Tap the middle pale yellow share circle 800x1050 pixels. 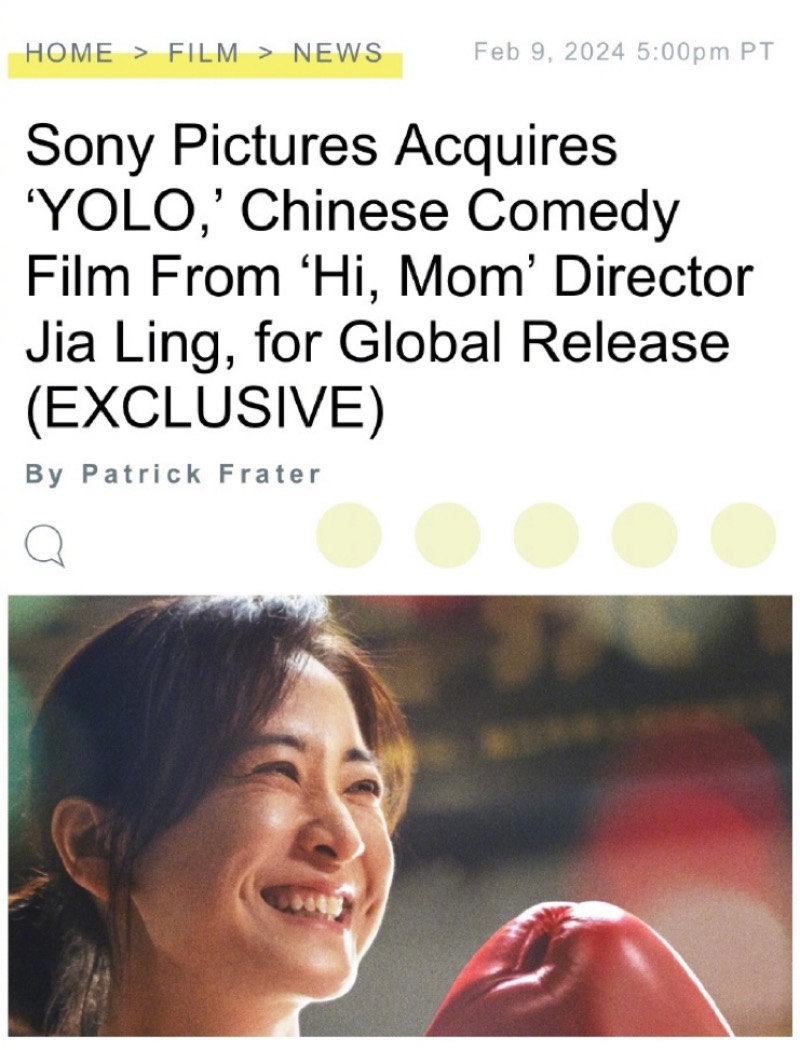click(546, 534)
